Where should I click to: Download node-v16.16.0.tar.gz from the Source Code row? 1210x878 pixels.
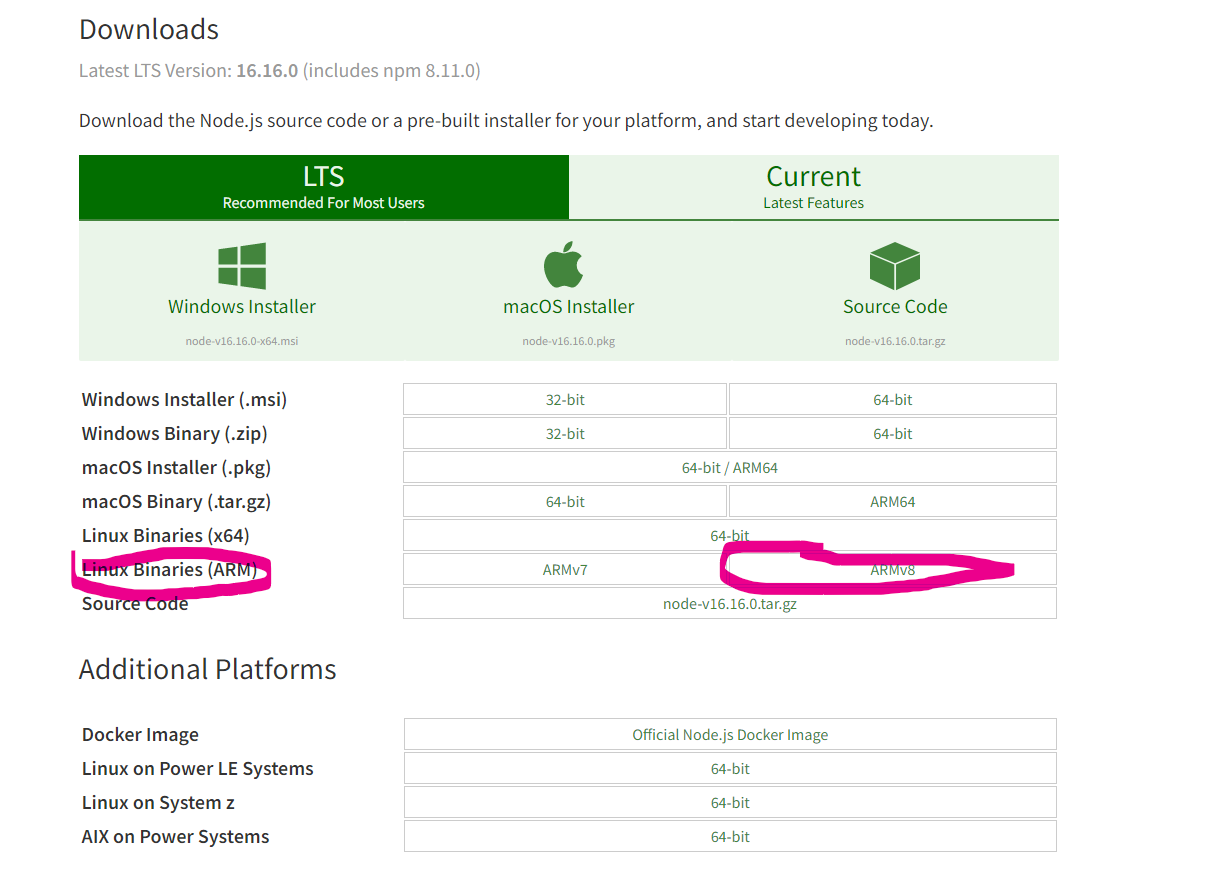(x=730, y=604)
